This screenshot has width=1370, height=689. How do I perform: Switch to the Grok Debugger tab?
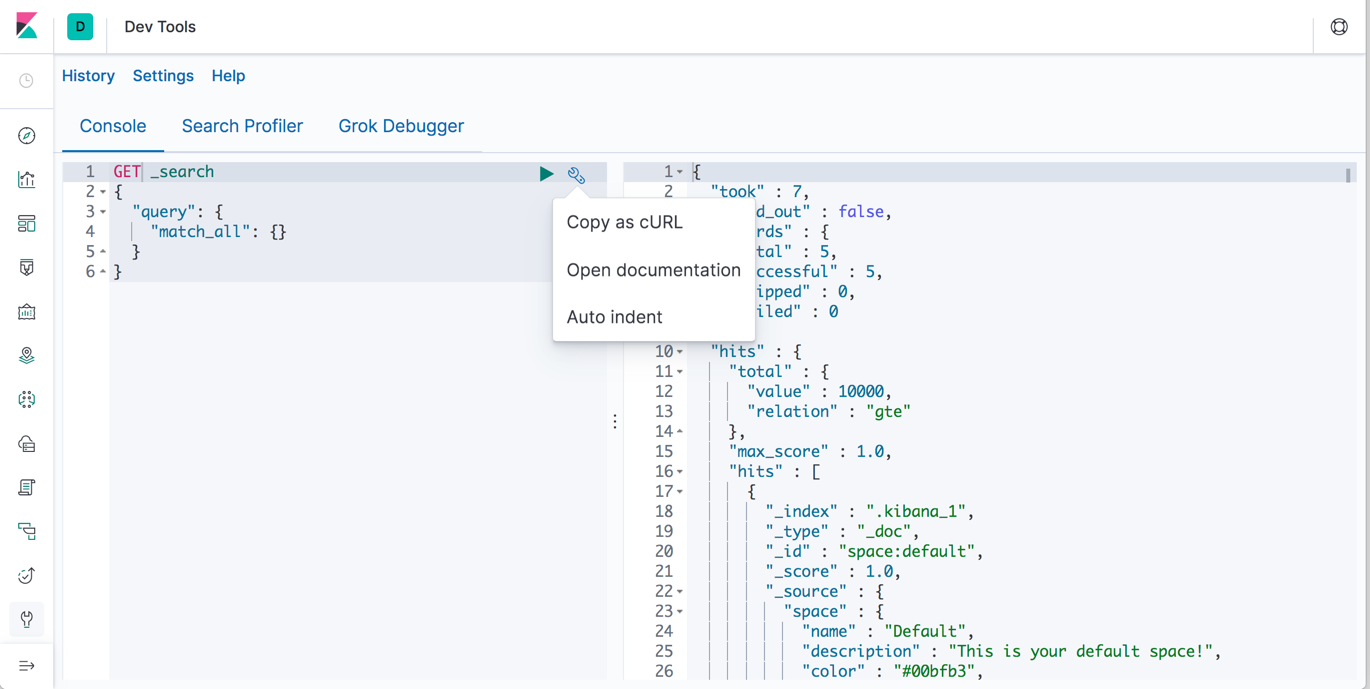pos(401,126)
